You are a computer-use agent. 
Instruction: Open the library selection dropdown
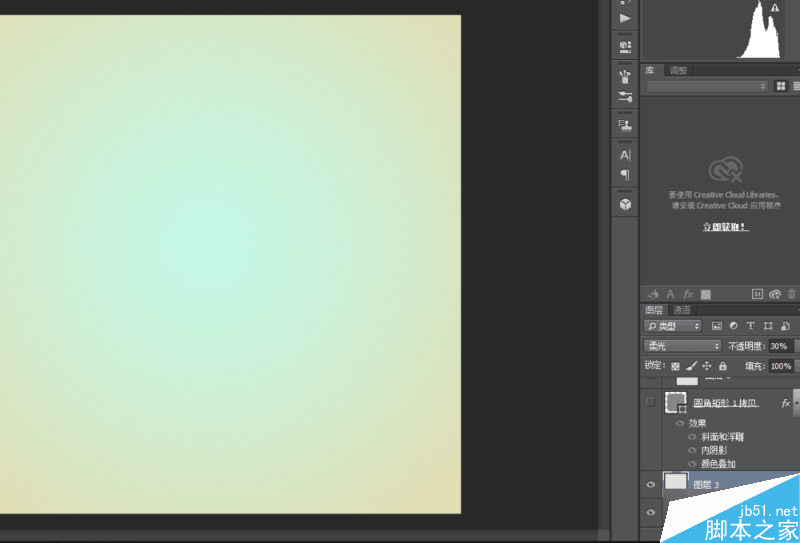707,86
